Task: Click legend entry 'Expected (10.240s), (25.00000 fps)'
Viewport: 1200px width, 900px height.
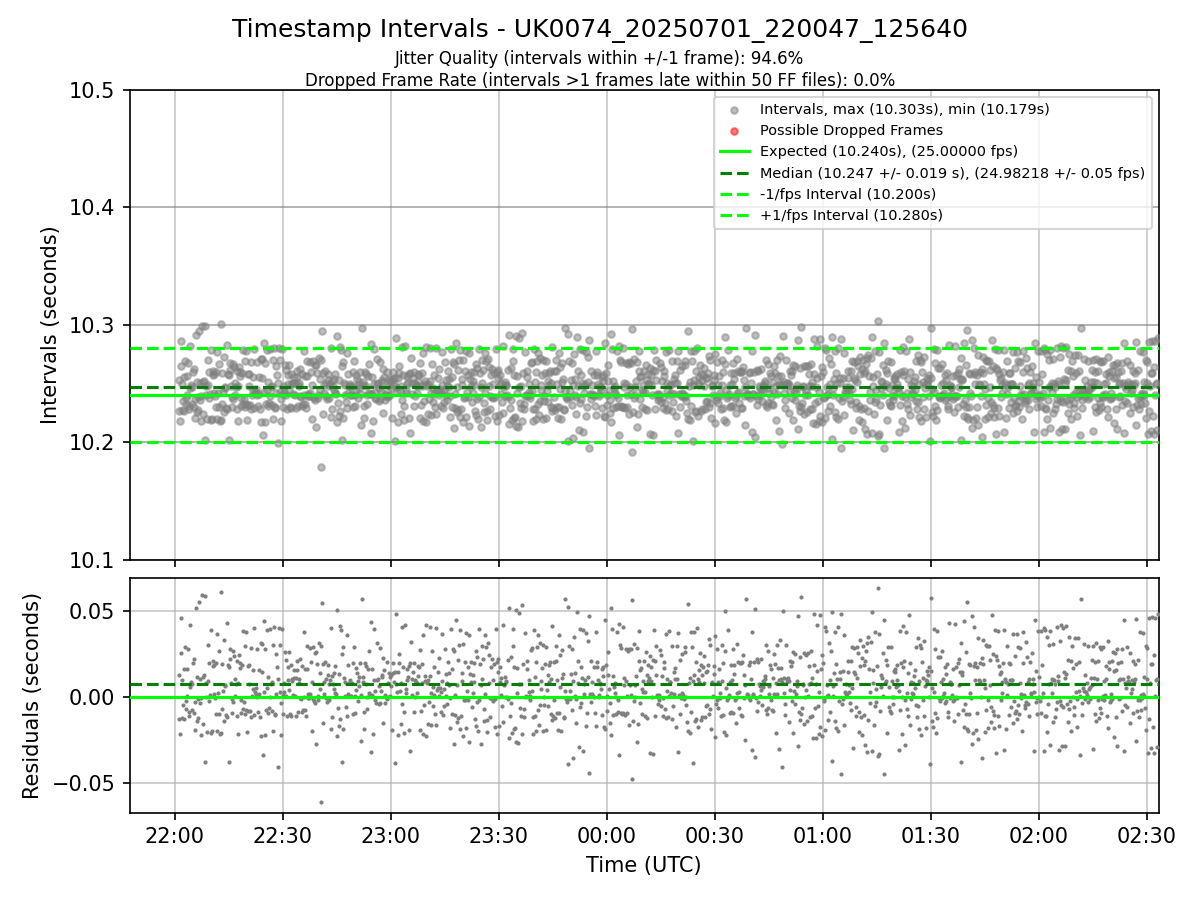Action: [x=889, y=151]
